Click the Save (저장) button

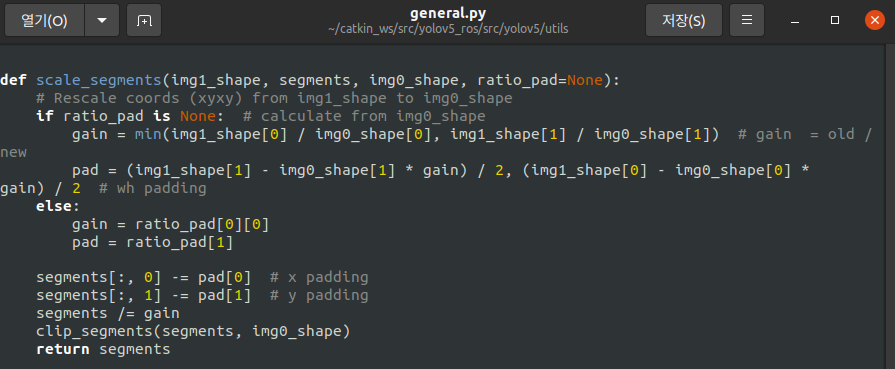click(x=684, y=21)
